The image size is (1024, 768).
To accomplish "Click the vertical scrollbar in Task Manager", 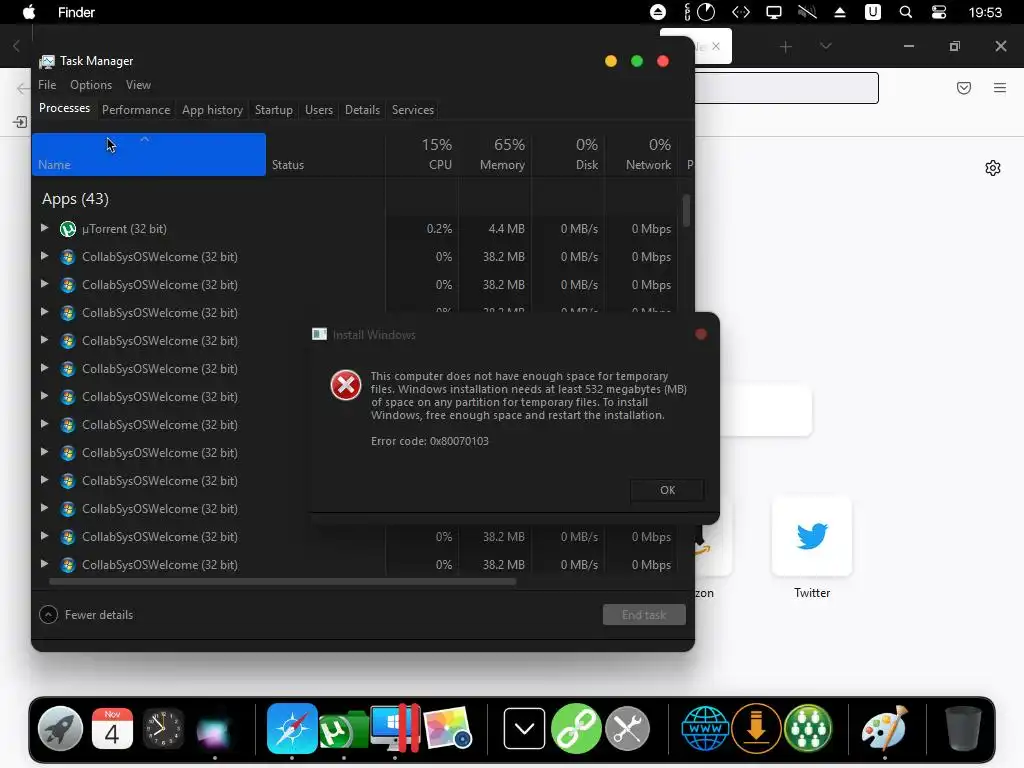I will point(686,210).
